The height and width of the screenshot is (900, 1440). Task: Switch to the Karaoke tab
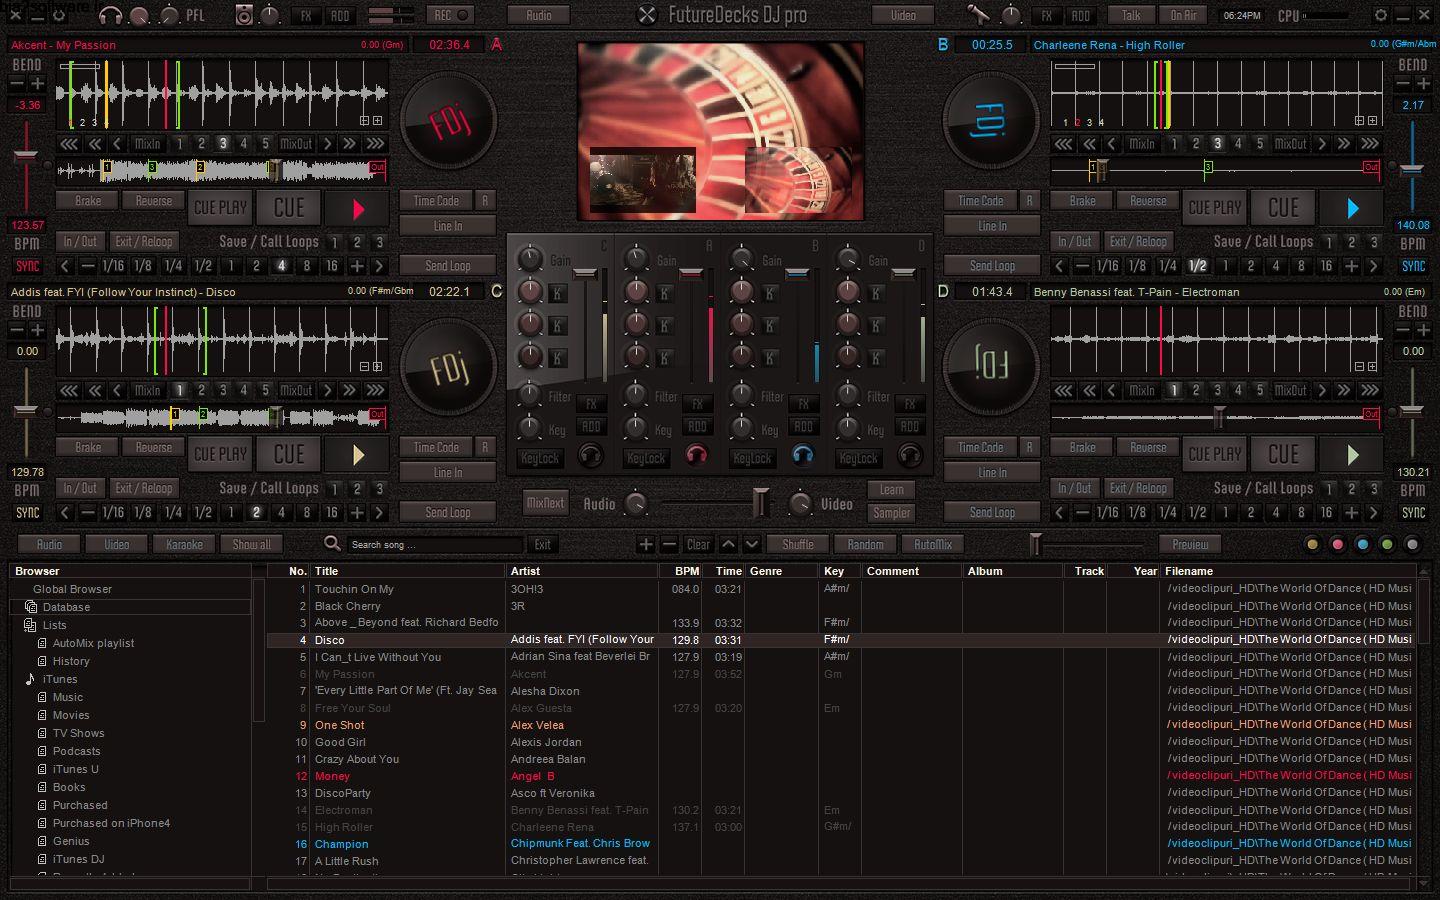(x=184, y=544)
